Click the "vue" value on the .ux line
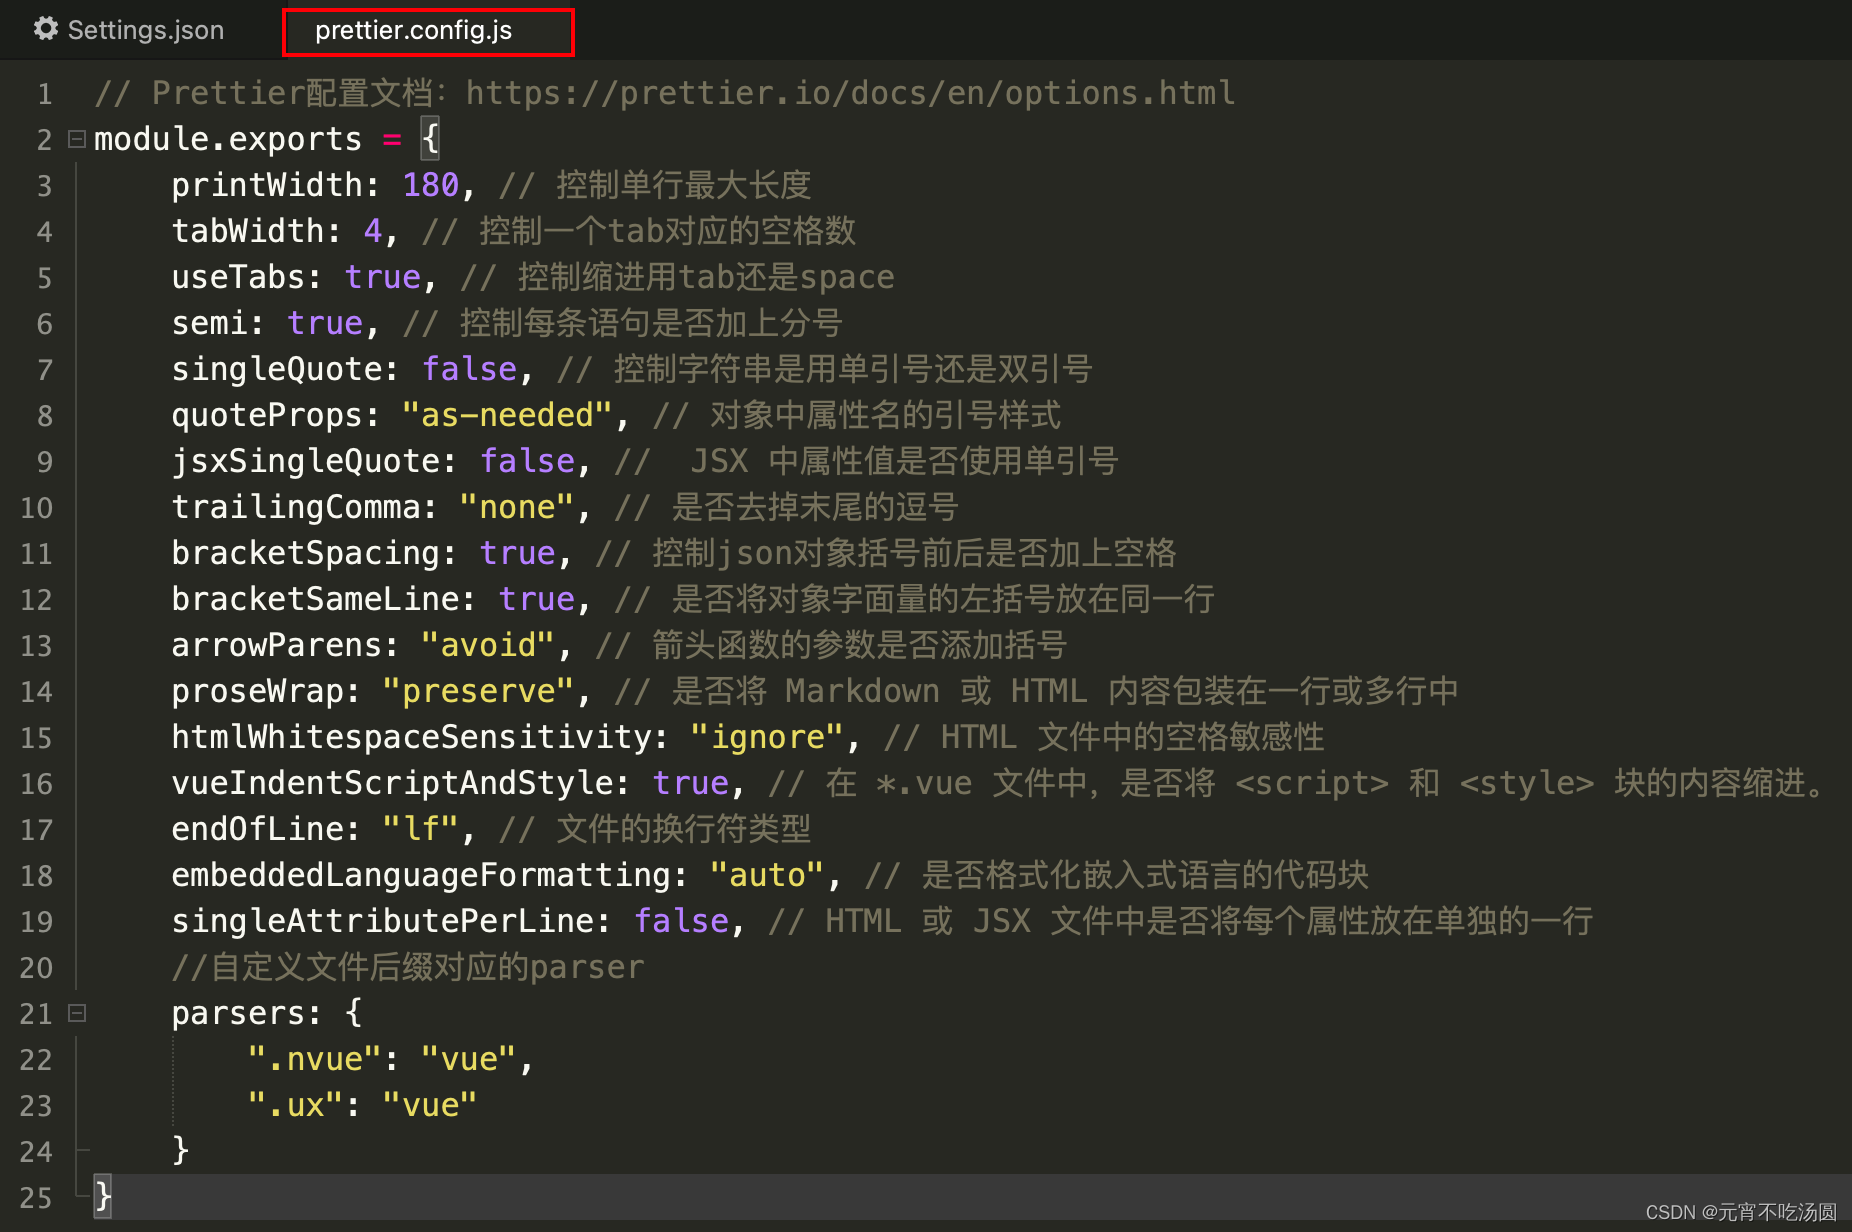 click(430, 1105)
